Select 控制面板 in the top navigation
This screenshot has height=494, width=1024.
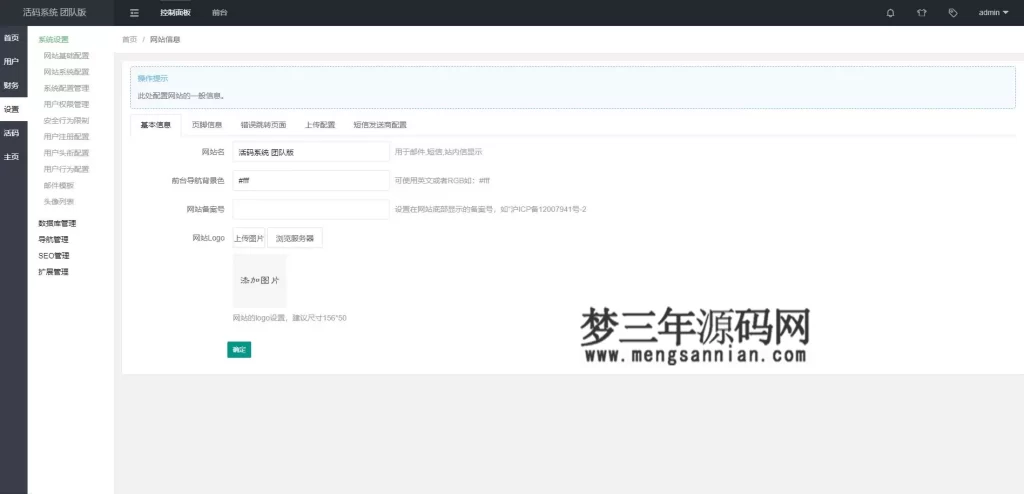tap(176, 13)
